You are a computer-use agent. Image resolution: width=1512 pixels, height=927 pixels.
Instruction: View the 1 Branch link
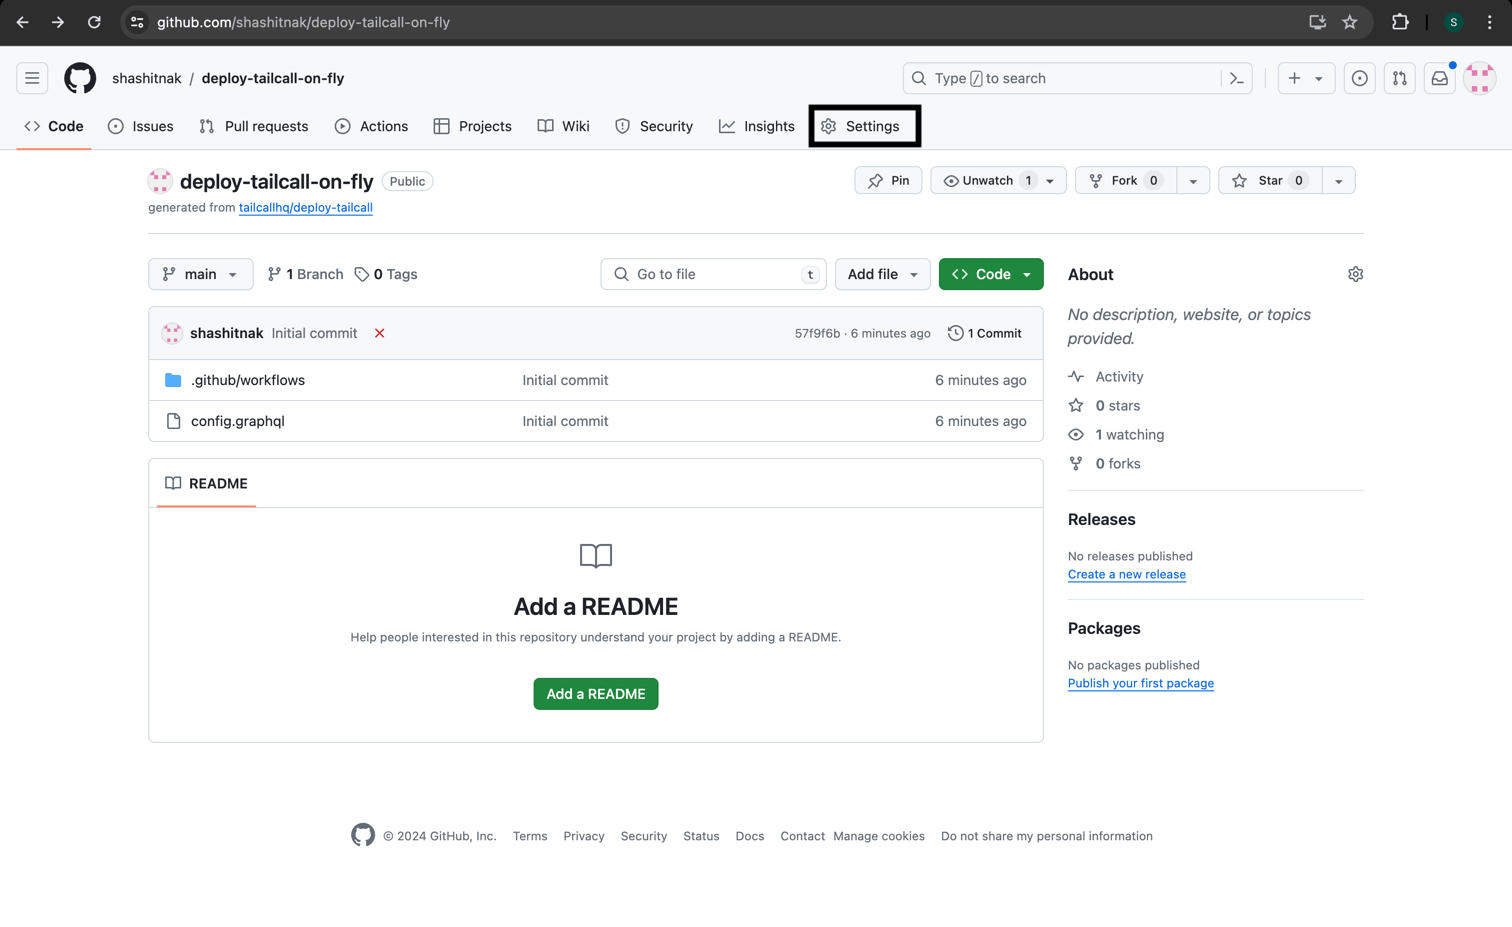305,274
